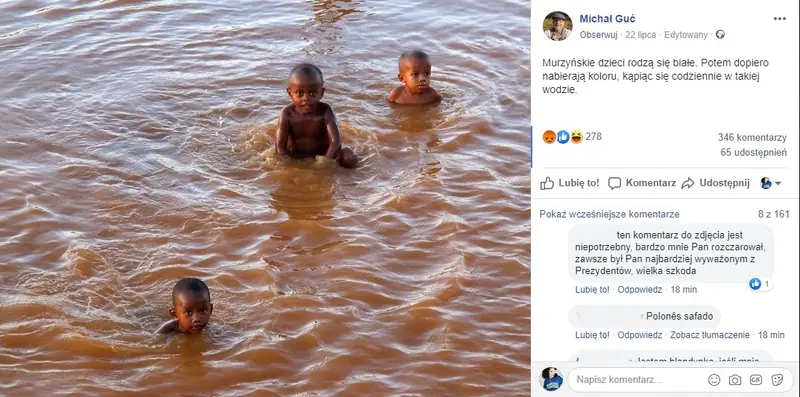
Task: Expand Pokaż wcześniejsze komentarze
Action: (609, 214)
